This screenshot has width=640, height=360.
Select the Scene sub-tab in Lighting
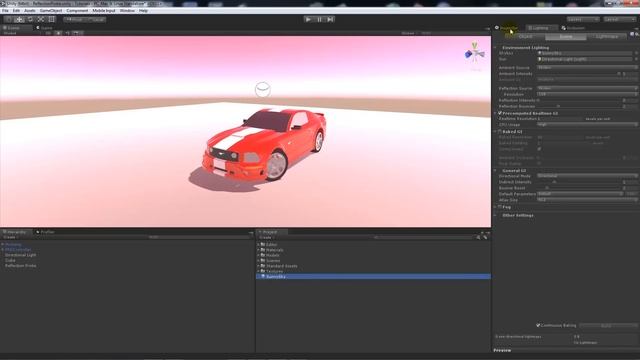[x=566, y=36]
